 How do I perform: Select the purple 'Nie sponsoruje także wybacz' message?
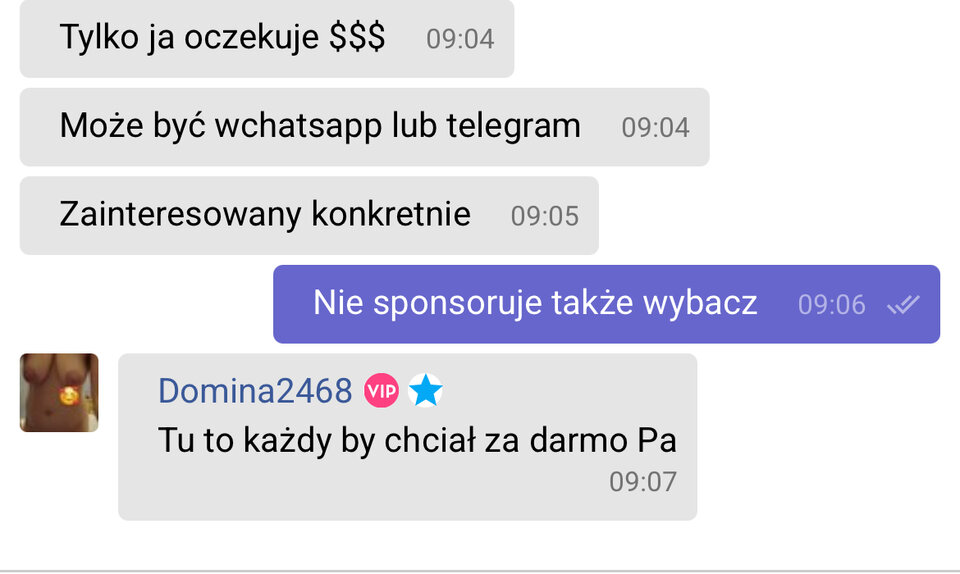(606, 304)
